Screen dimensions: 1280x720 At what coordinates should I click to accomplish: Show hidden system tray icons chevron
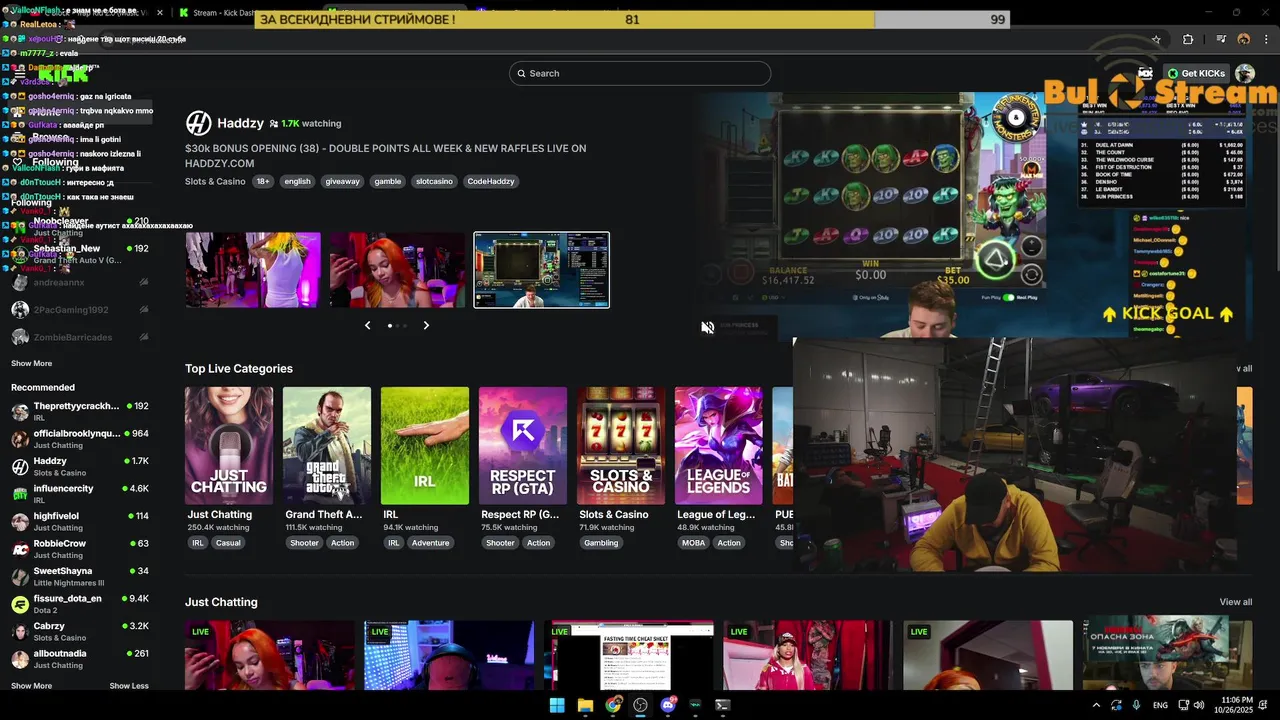coord(1096,705)
